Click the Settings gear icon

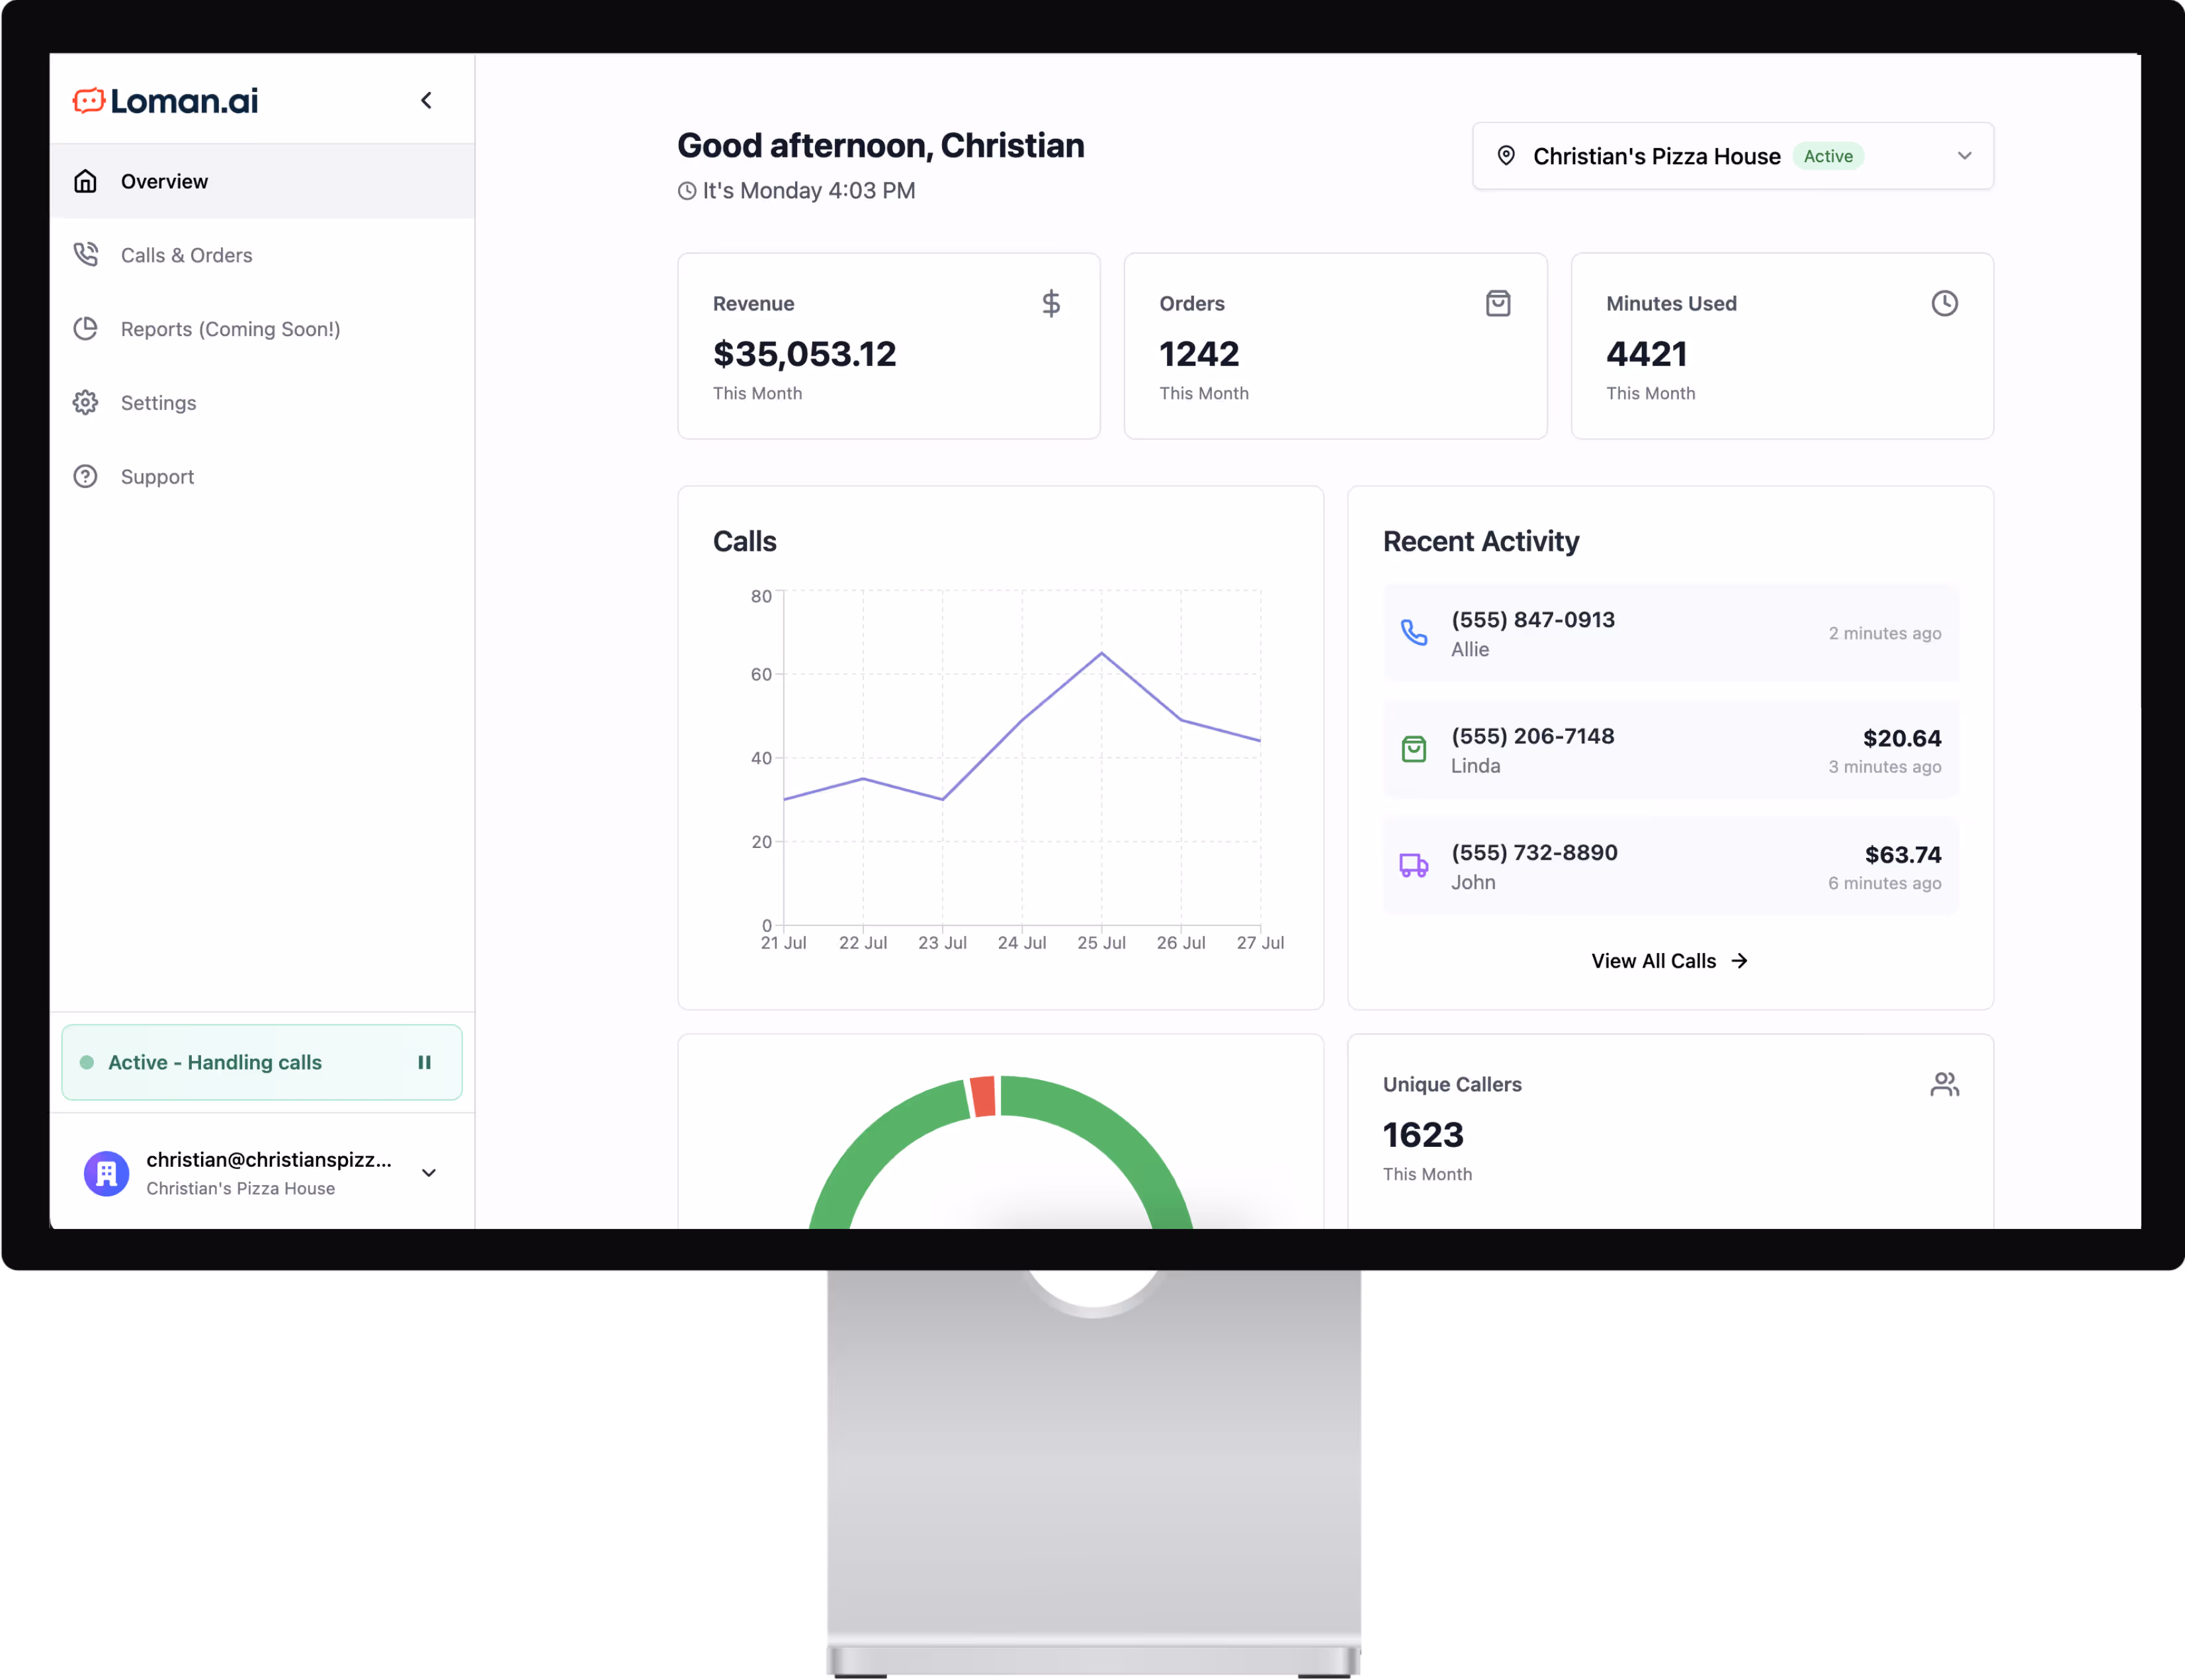click(86, 403)
